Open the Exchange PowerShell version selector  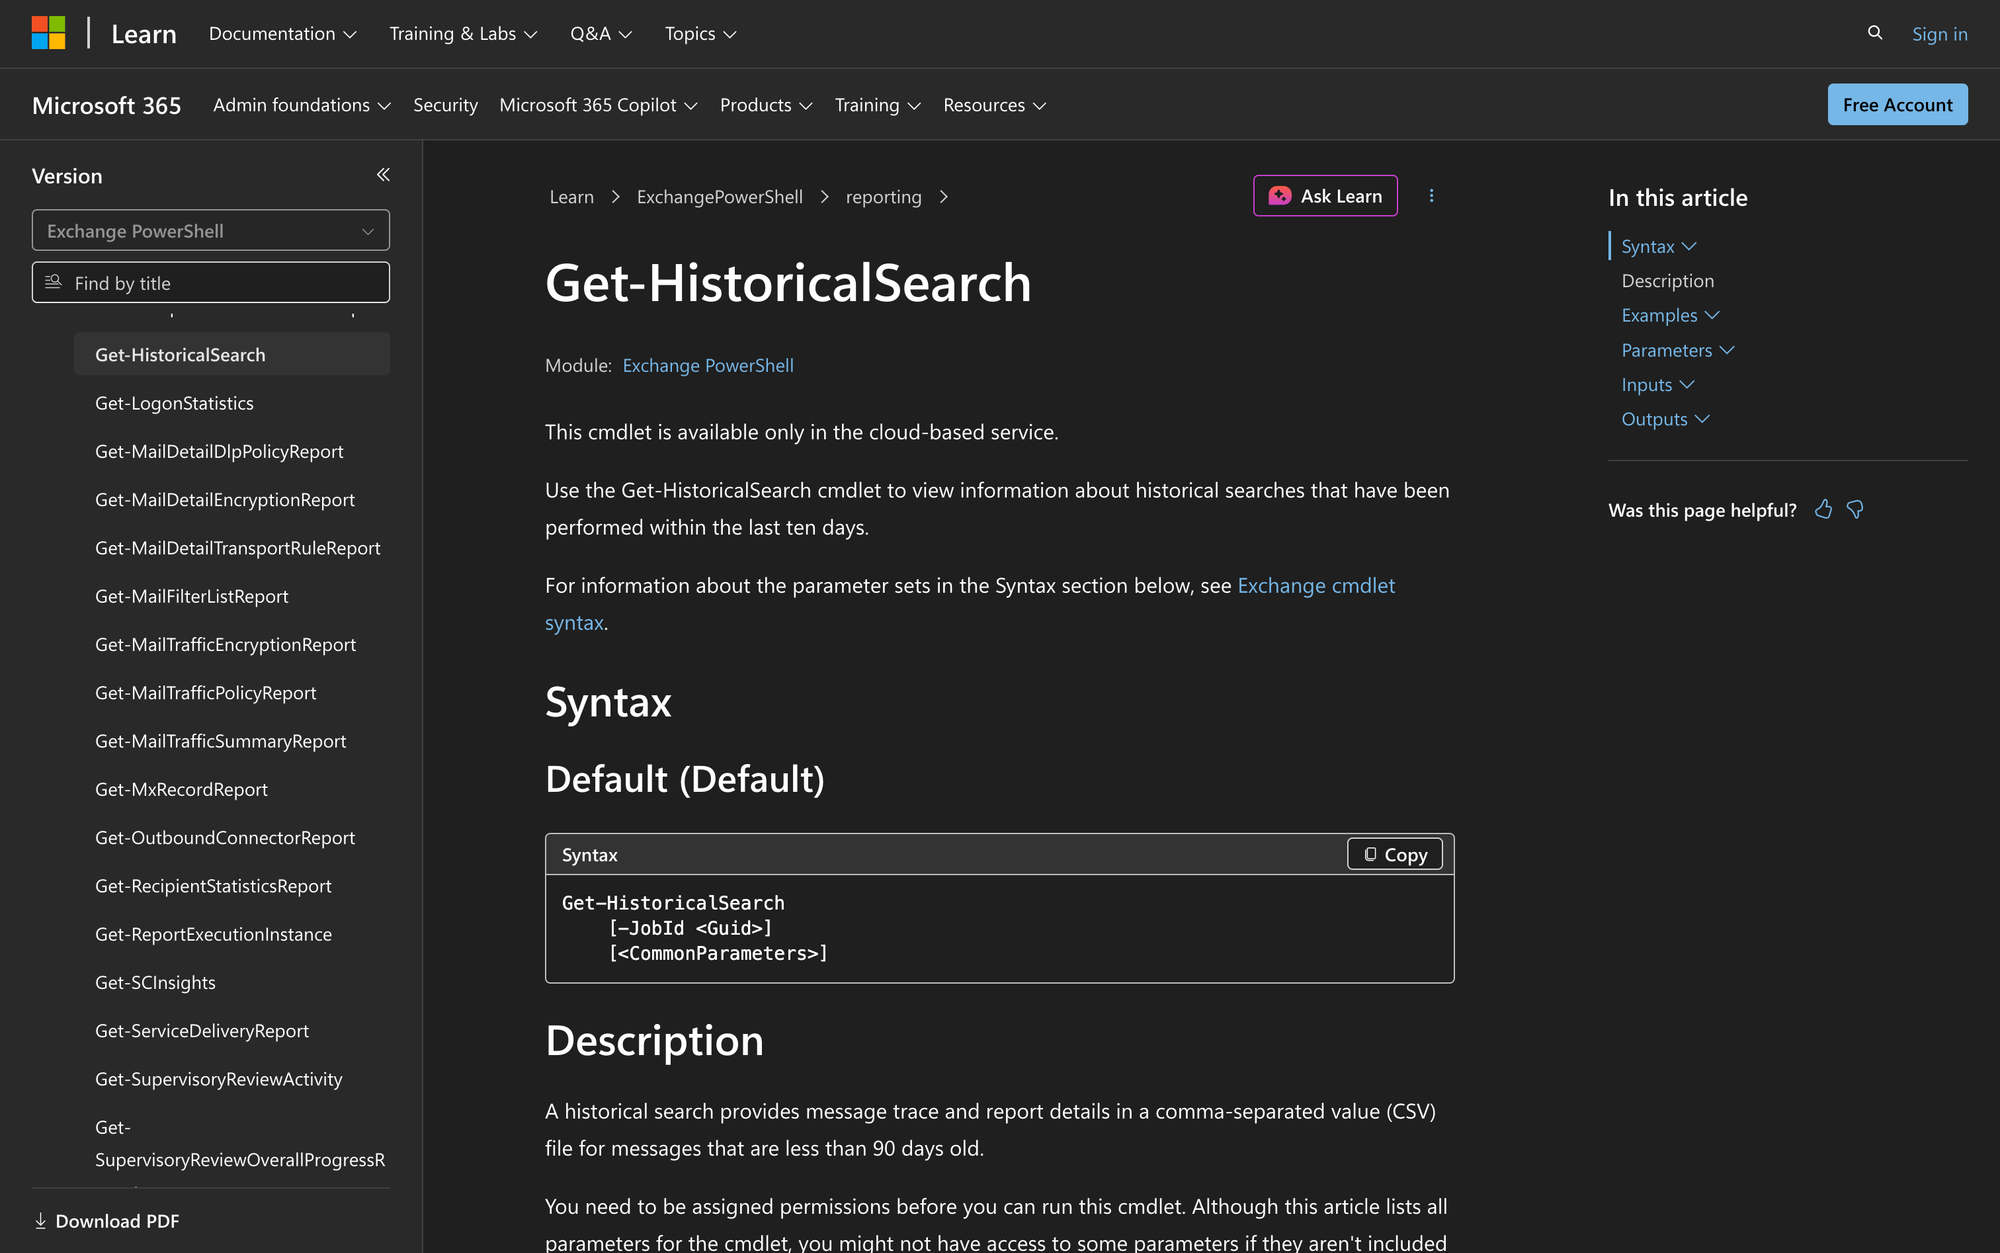pyautogui.click(x=211, y=231)
